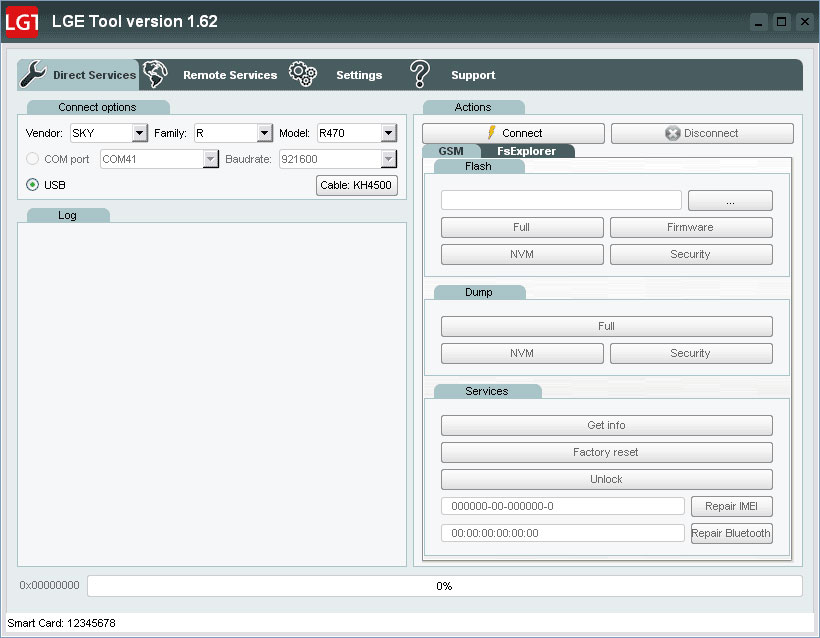820x638 pixels.
Task: Click the browse file button with ellipsis
Action: (730, 201)
